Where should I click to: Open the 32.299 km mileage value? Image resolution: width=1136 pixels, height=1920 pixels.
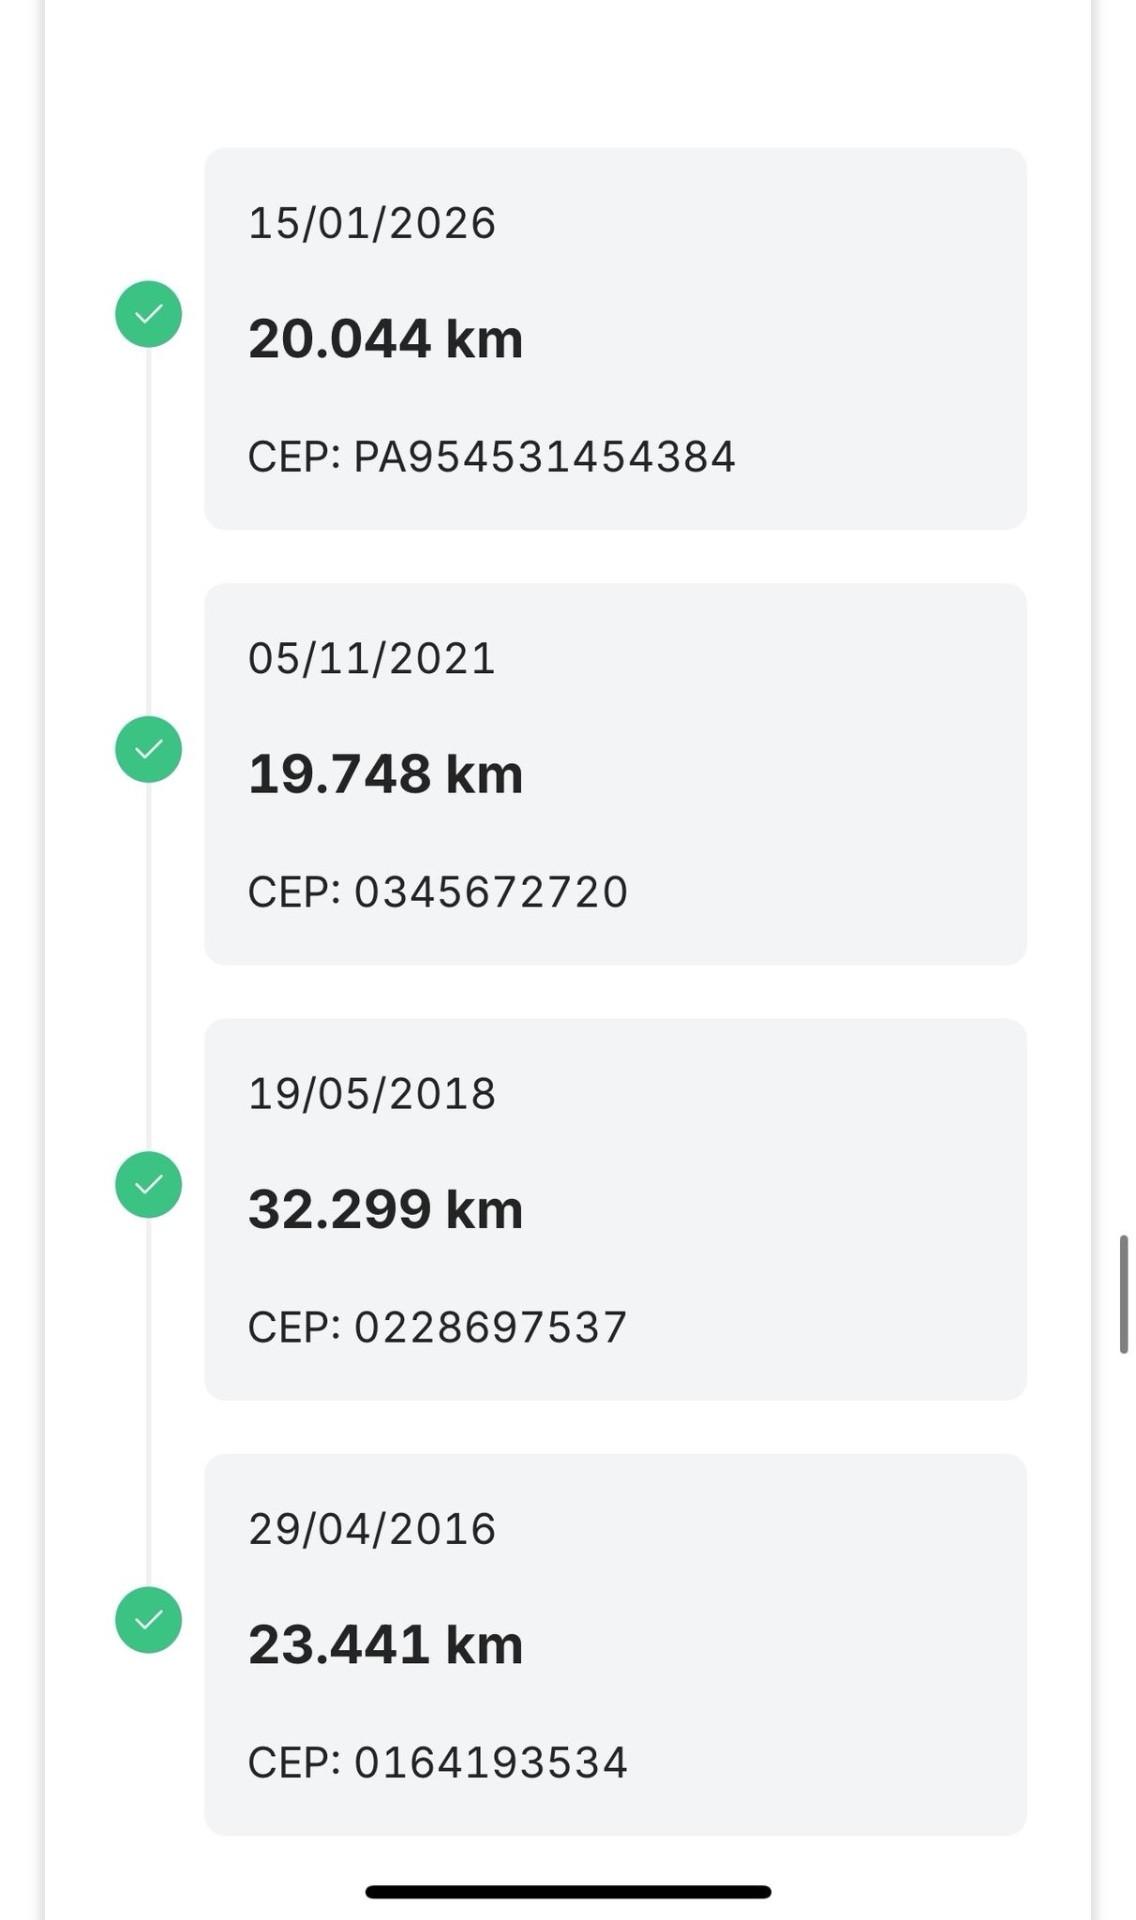coord(385,1210)
